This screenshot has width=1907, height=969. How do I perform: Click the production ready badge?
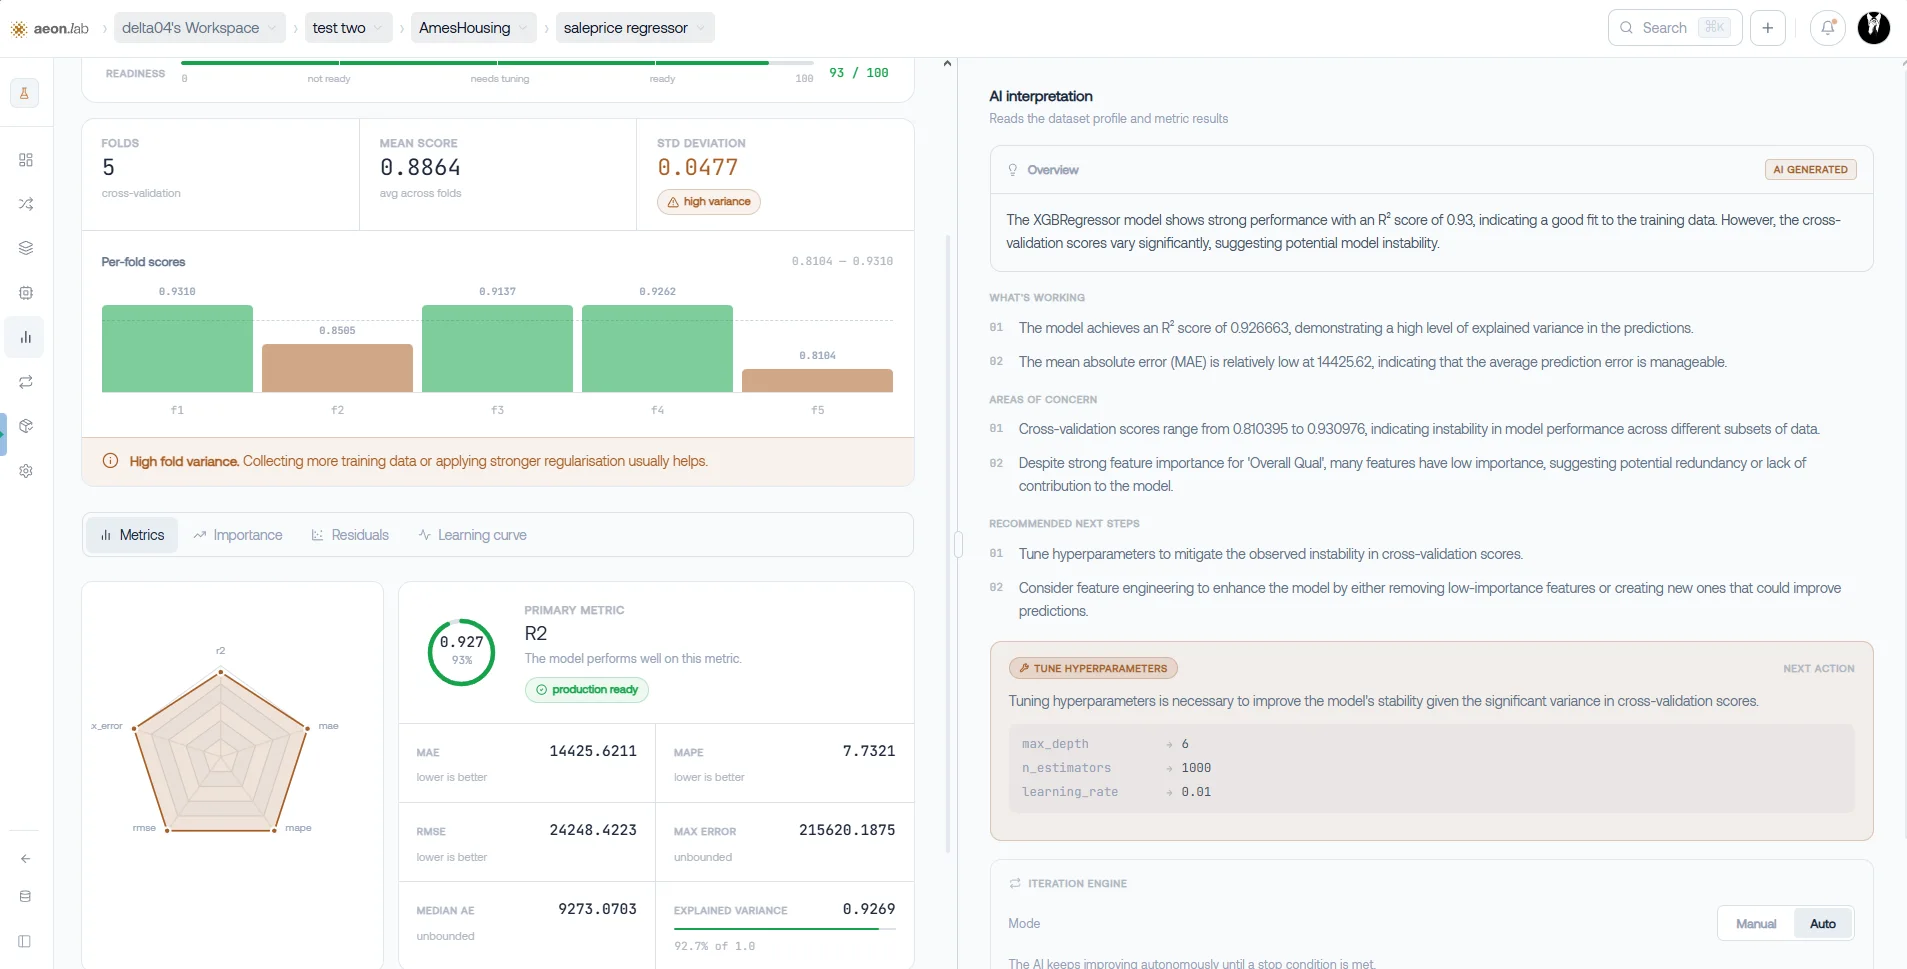pyautogui.click(x=587, y=690)
